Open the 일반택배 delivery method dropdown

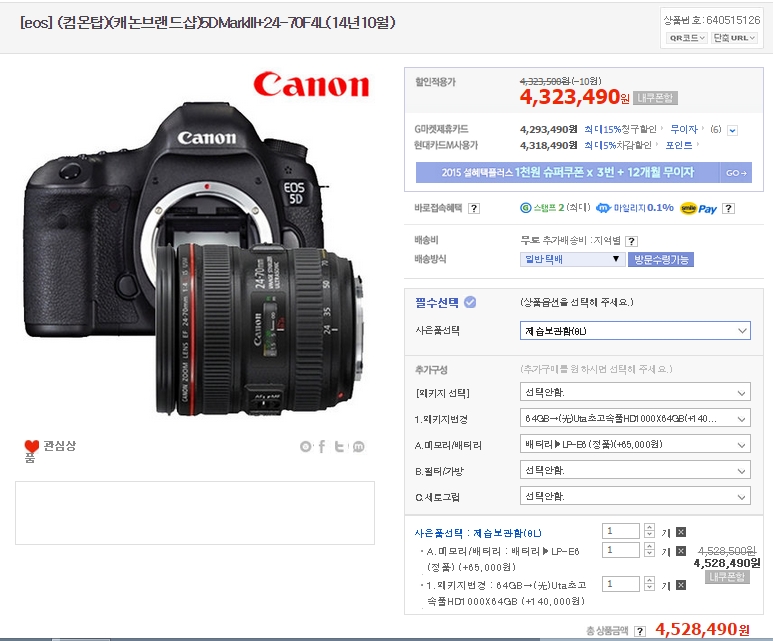pyautogui.click(x=572, y=259)
